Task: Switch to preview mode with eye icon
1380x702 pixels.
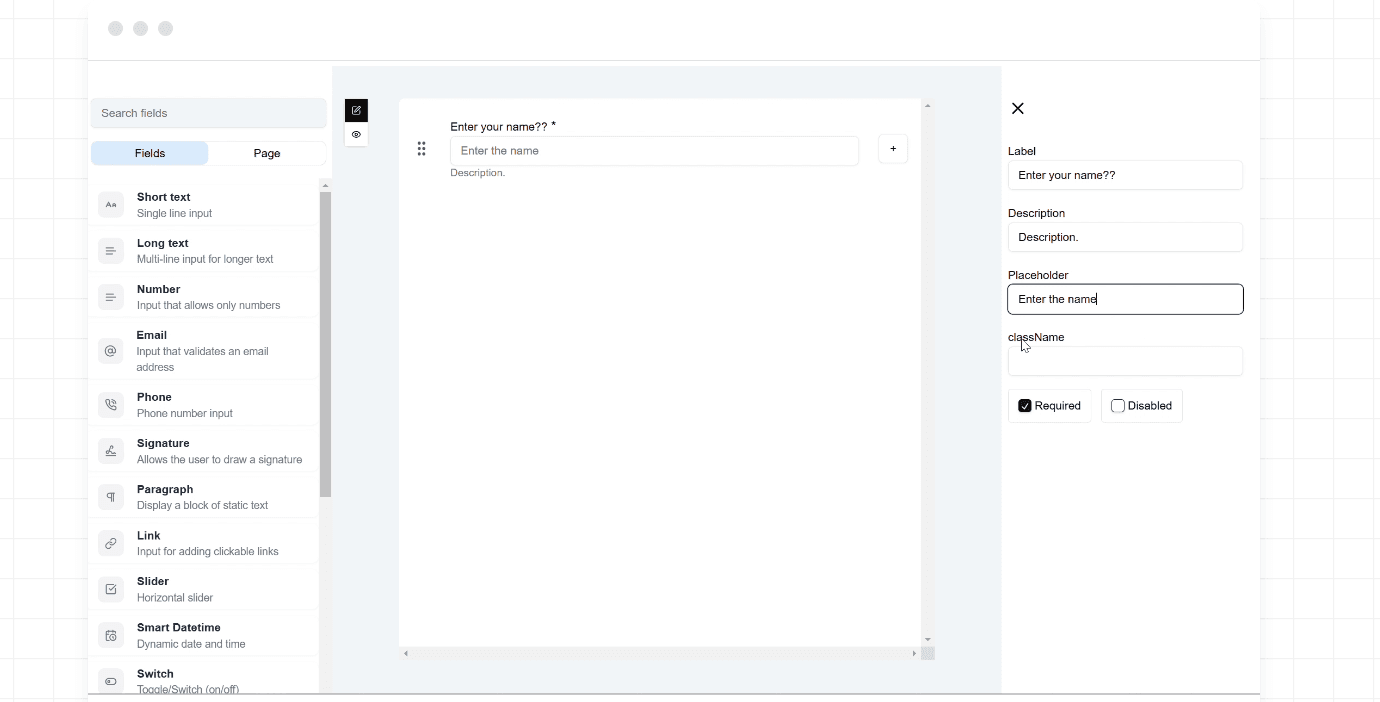Action: click(x=356, y=135)
